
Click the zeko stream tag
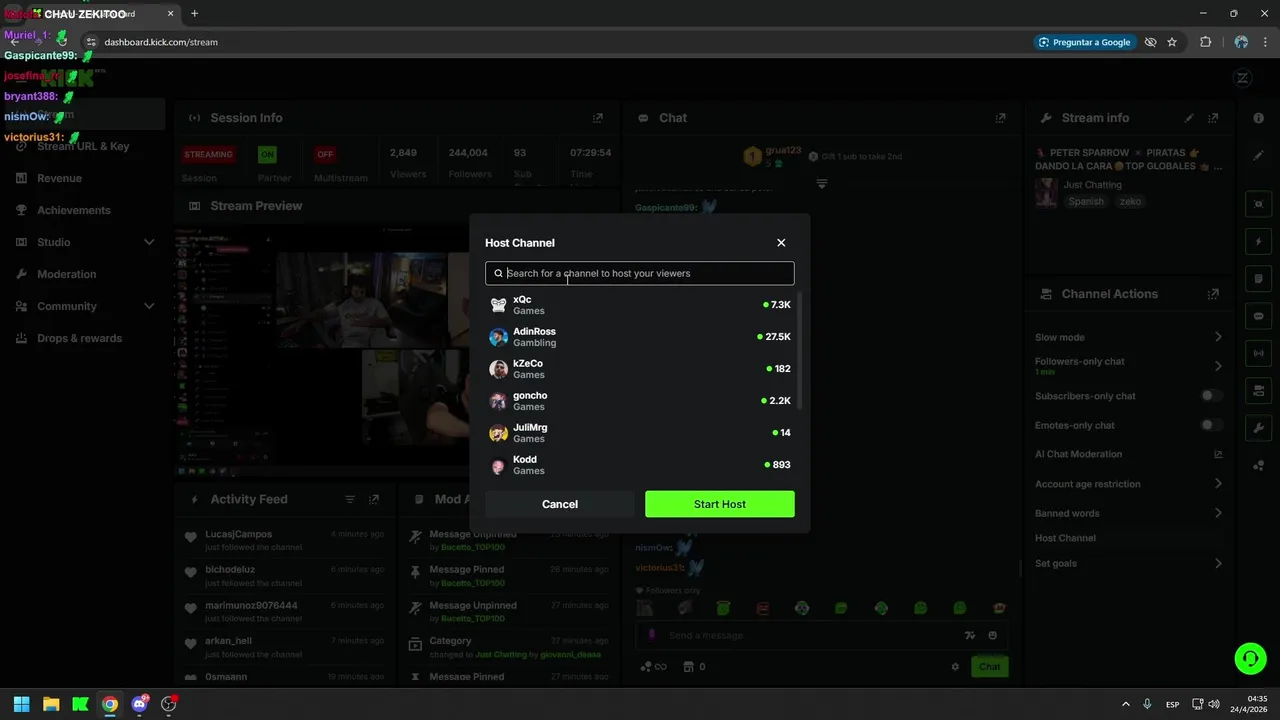pyautogui.click(x=1130, y=201)
